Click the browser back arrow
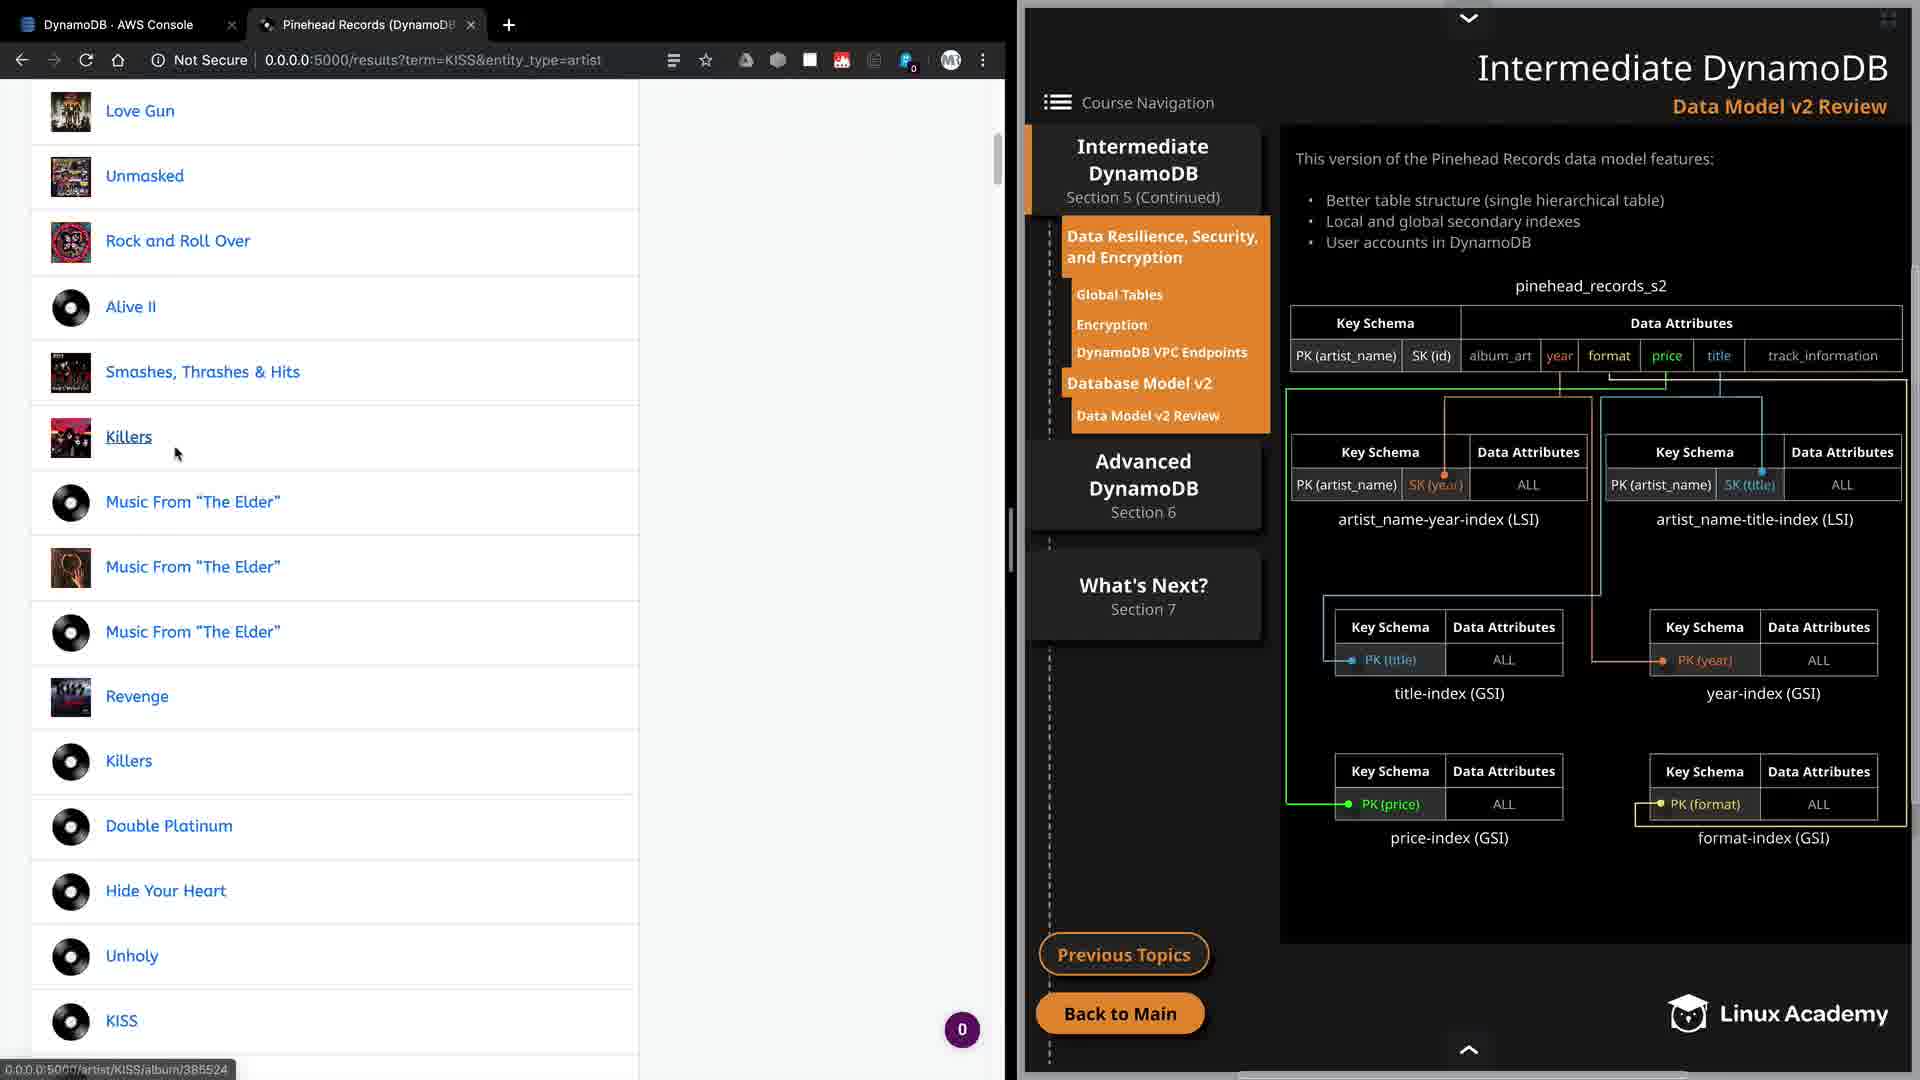Screen dimensions: 1920x1080 [x=22, y=60]
